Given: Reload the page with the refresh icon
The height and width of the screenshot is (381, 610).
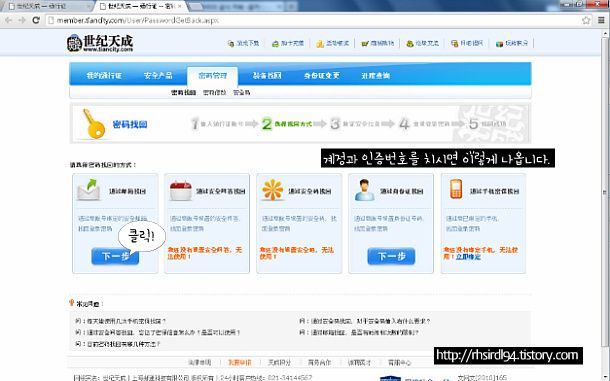Looking at the screenshot, I should 36,20.
